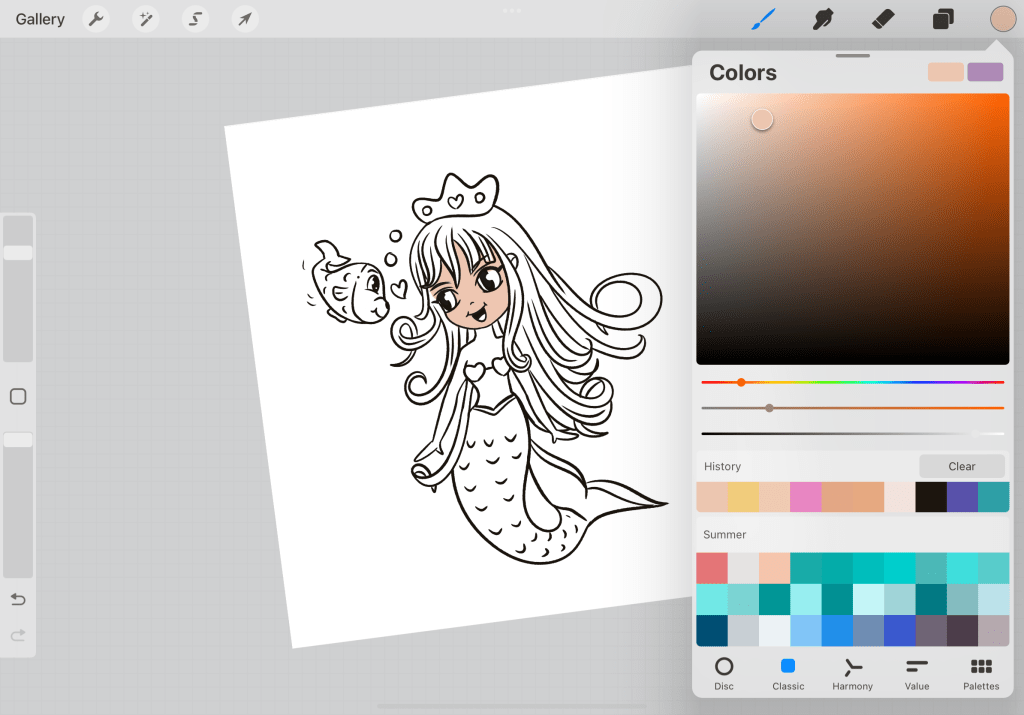The width and height of the screenshot is (1024, 715).
Task: Open the Adjustments magic wand menu
Action: 146,19
